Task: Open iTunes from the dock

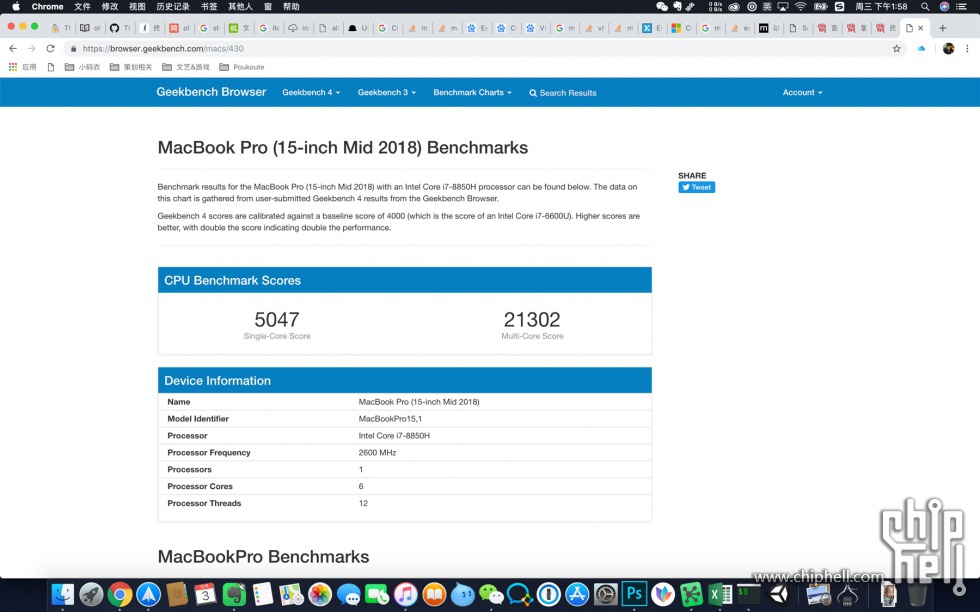Action: pyautogui.click(x=406, y=594)
